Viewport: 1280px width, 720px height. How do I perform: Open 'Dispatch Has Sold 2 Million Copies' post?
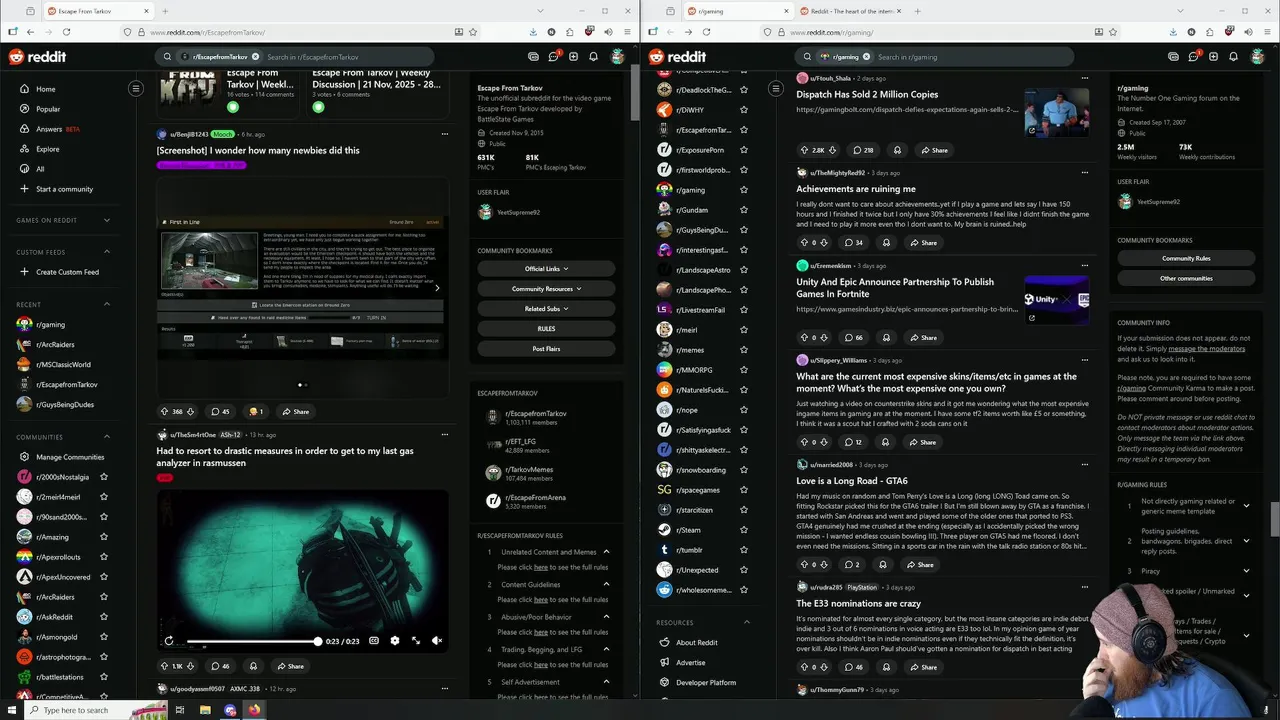(867, 95)
